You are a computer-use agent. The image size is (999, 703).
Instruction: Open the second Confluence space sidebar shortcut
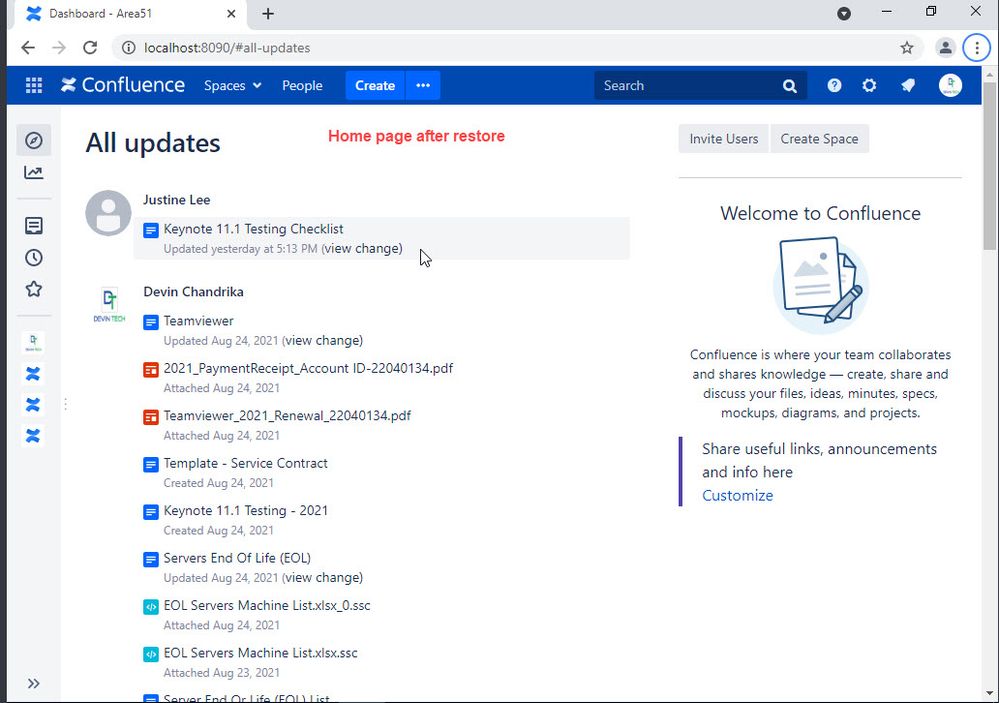[33, 405]
